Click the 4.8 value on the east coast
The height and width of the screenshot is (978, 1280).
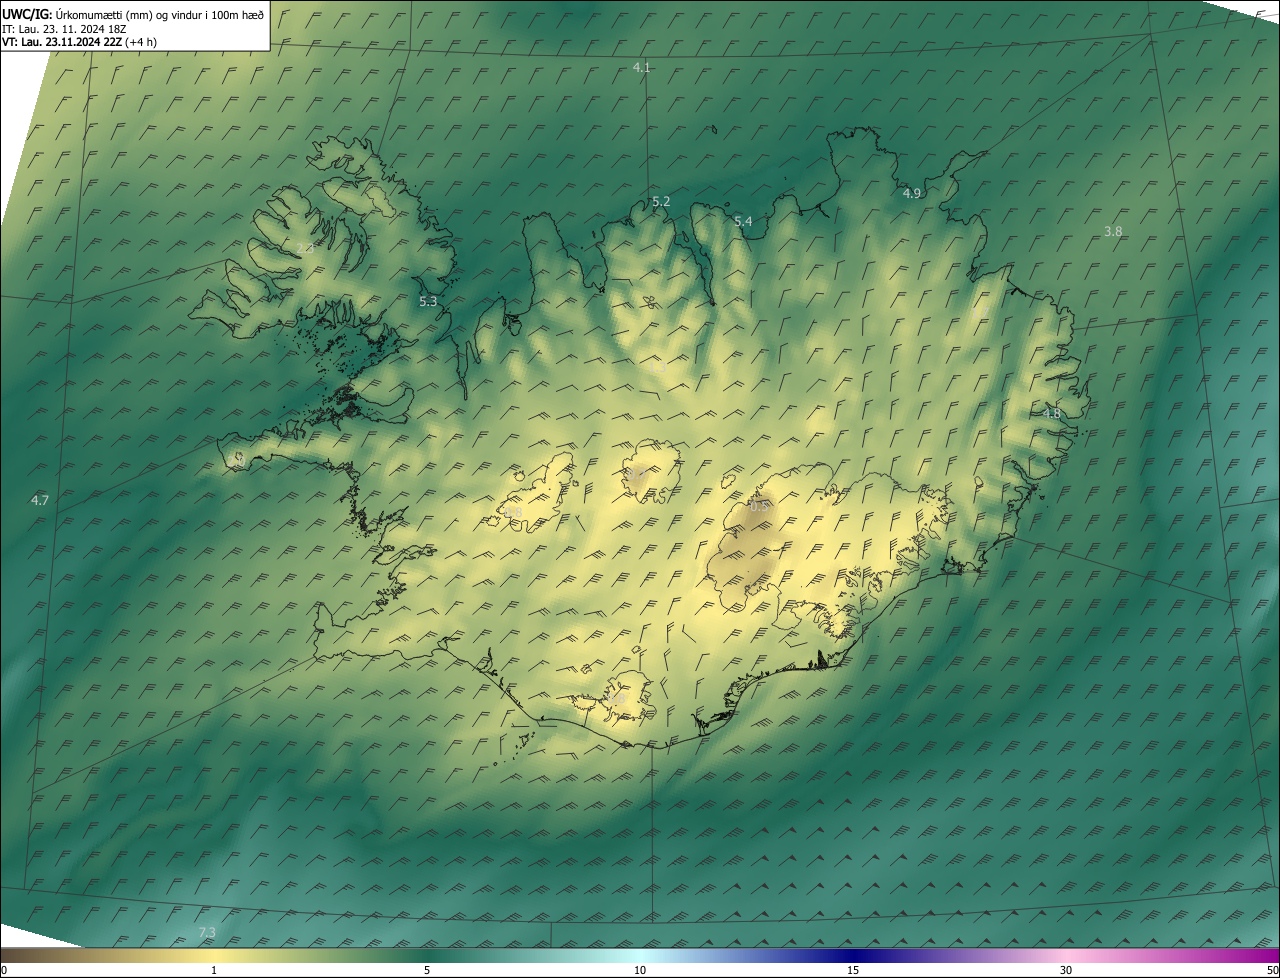[1052, 413]
